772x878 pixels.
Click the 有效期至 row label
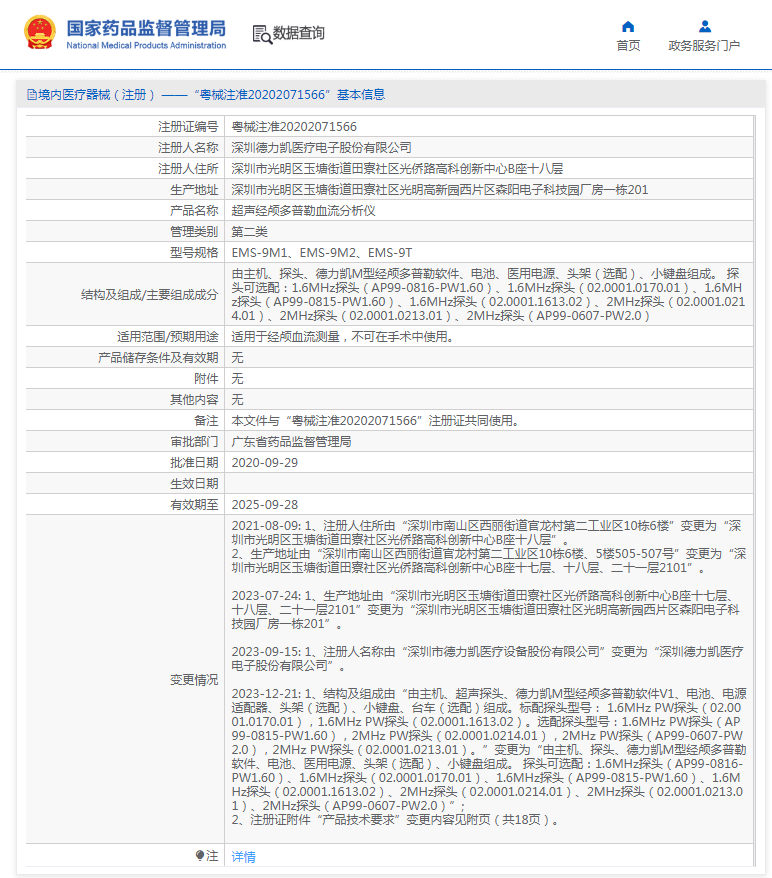coord(194,505)
